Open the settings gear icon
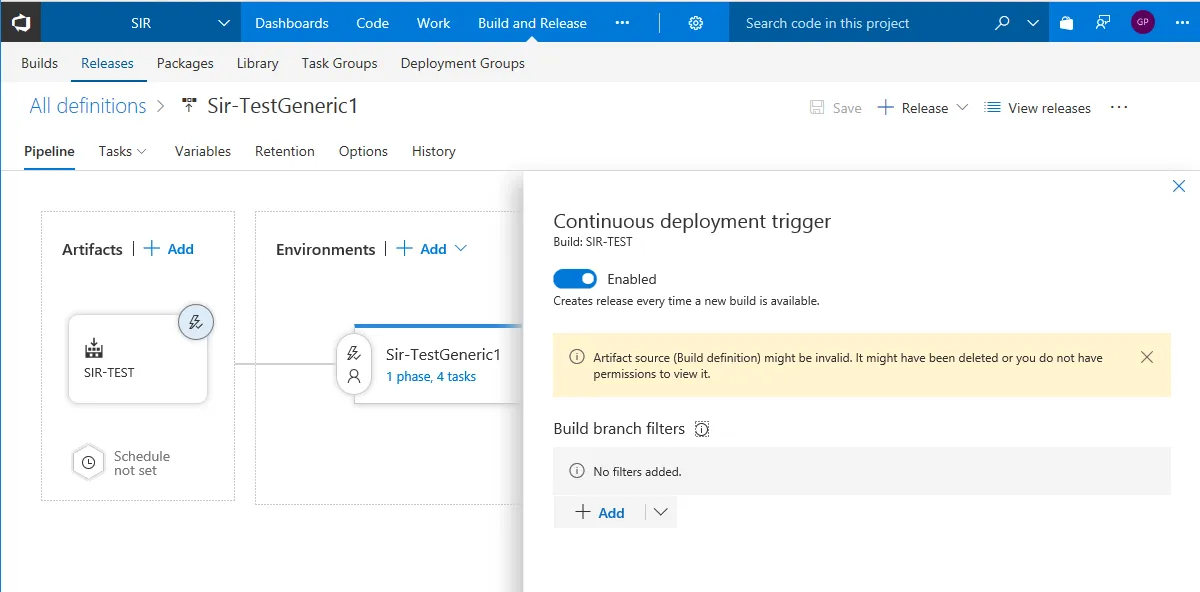Viewport: 1200px width, 592px height. [696, 23]
